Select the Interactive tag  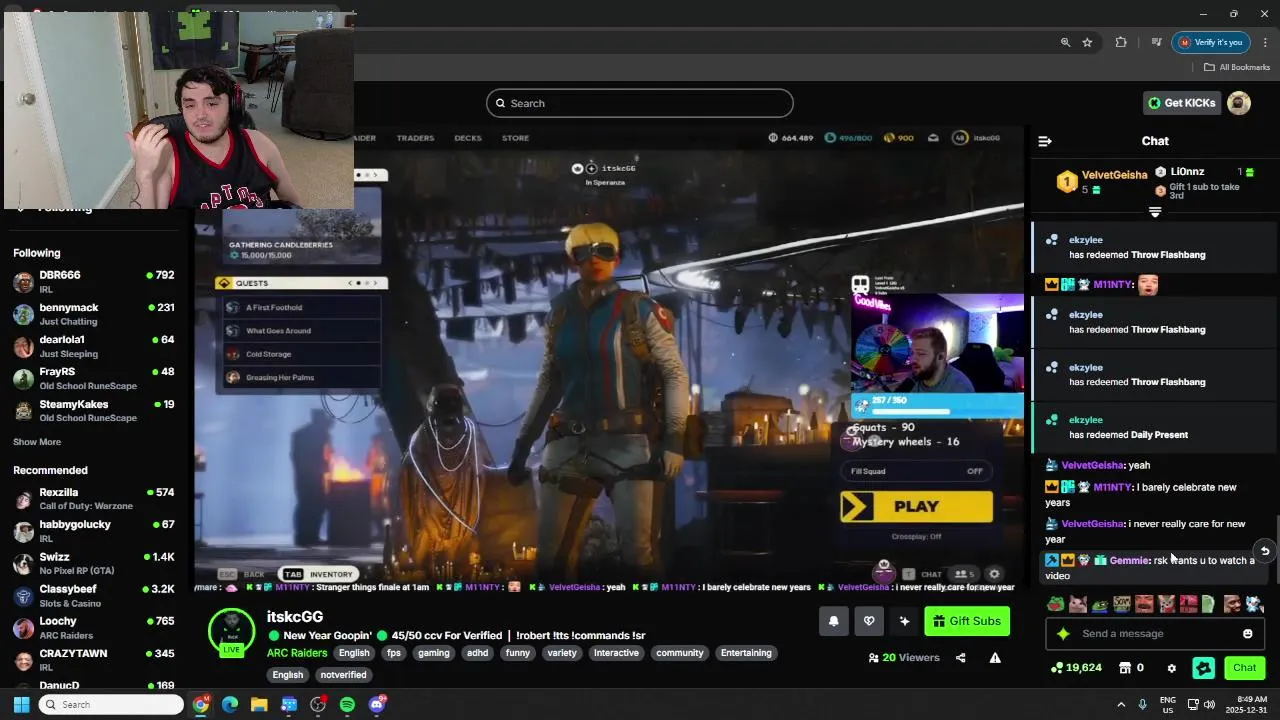[616, 653]
